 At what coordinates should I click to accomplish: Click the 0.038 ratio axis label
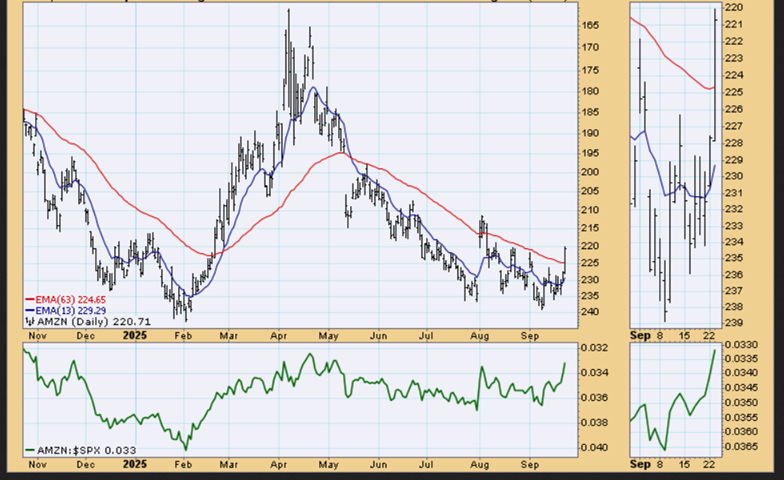tap(594, 423)
